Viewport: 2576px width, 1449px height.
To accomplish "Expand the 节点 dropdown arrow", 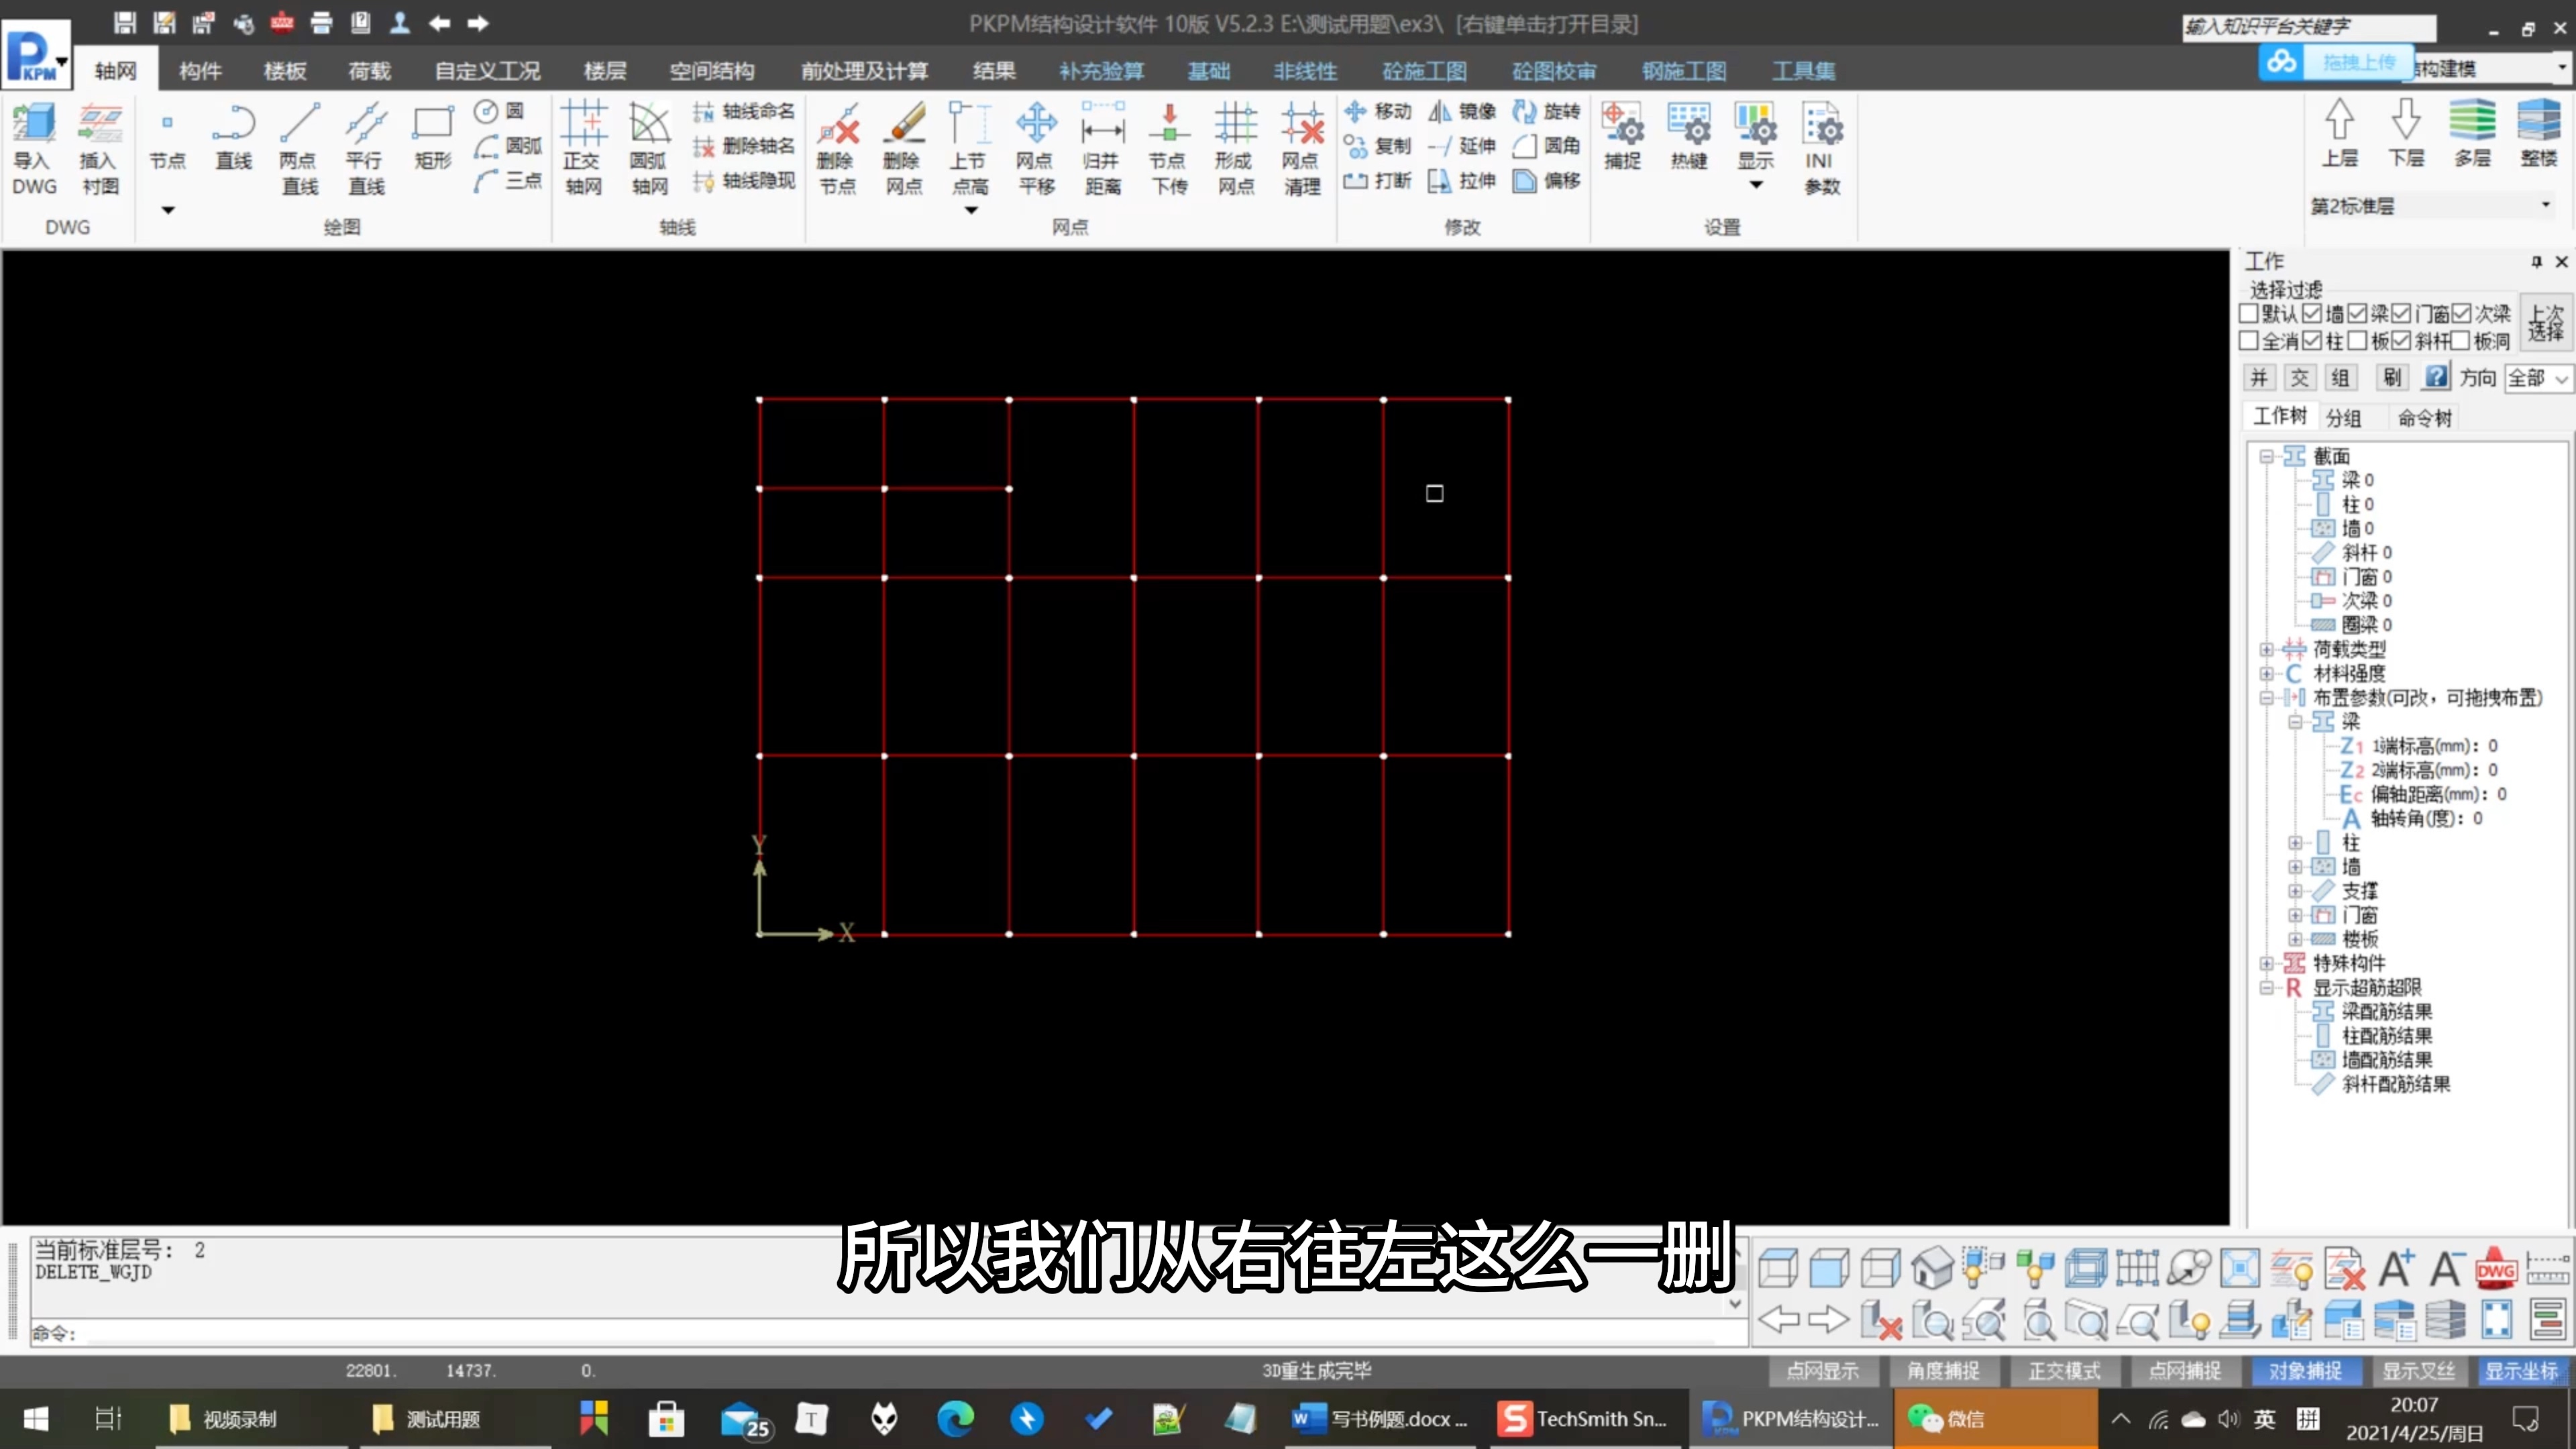I will (x=168, y=210).
